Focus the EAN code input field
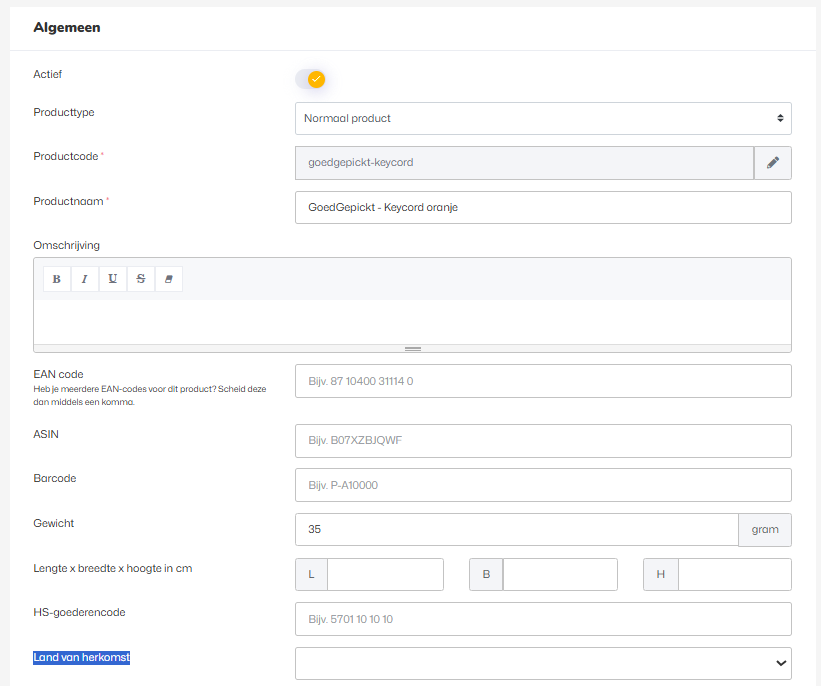This screenshot has width=821, height=686. coord(543,381)
